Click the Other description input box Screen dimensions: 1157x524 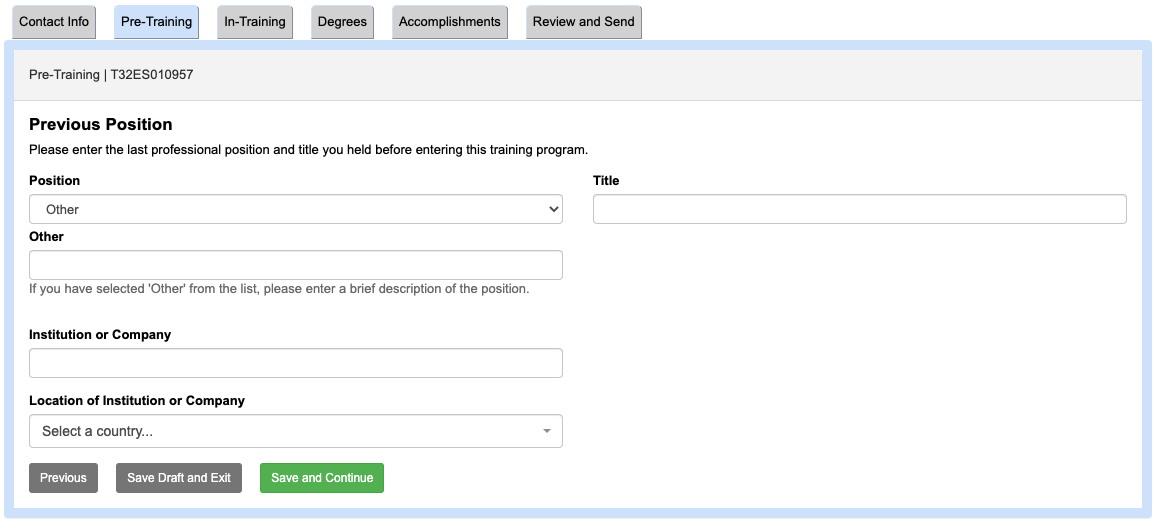click(x=296, y=265)
